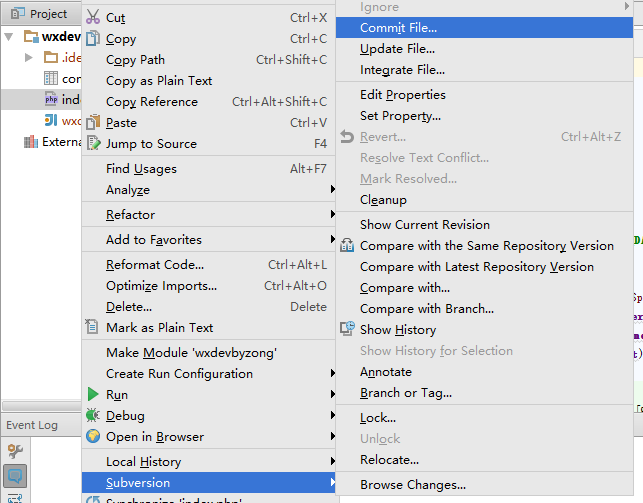
Task: Choose Update File... menu item
Action: (484, 48)
